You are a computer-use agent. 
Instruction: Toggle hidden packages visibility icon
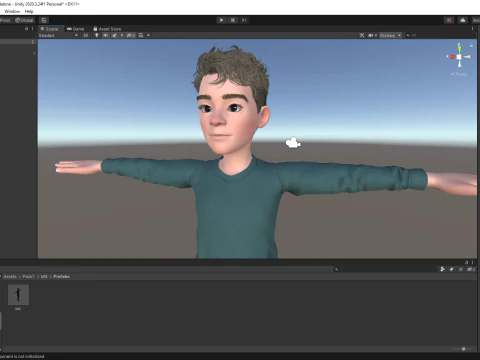tap(471, 269)
